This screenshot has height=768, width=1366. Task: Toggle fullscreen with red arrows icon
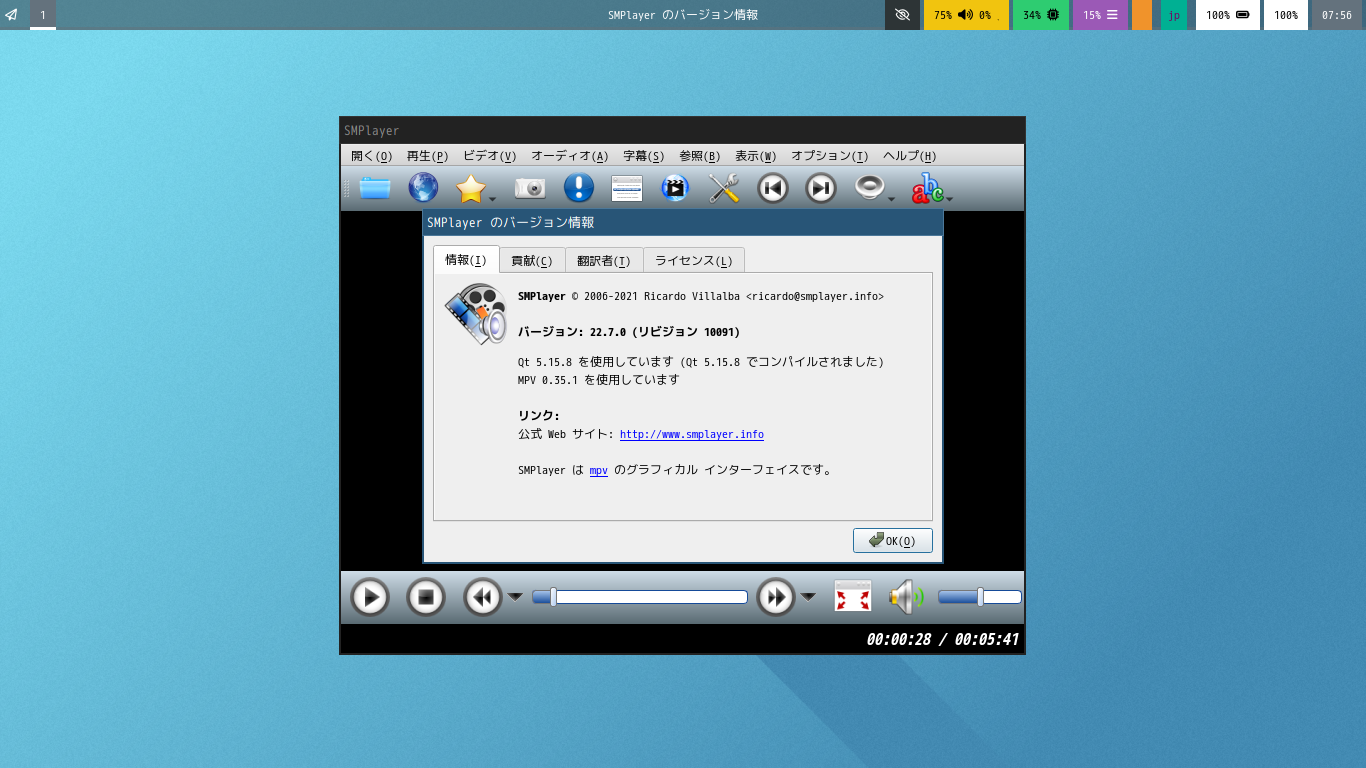[853, 597]
